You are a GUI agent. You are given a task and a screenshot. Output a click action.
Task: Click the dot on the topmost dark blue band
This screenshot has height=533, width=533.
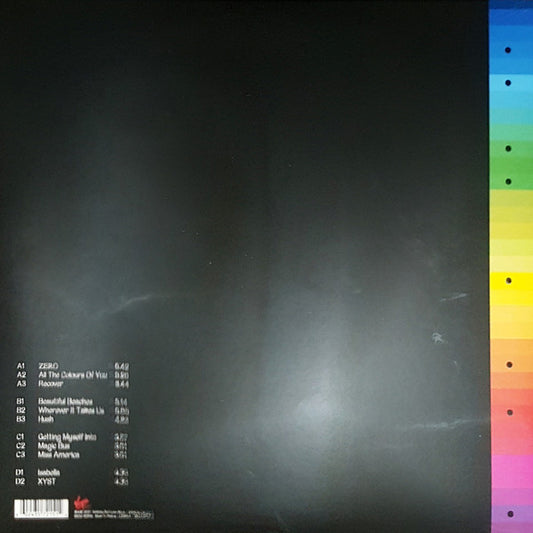pyautogui.click(x=508, y=50)
